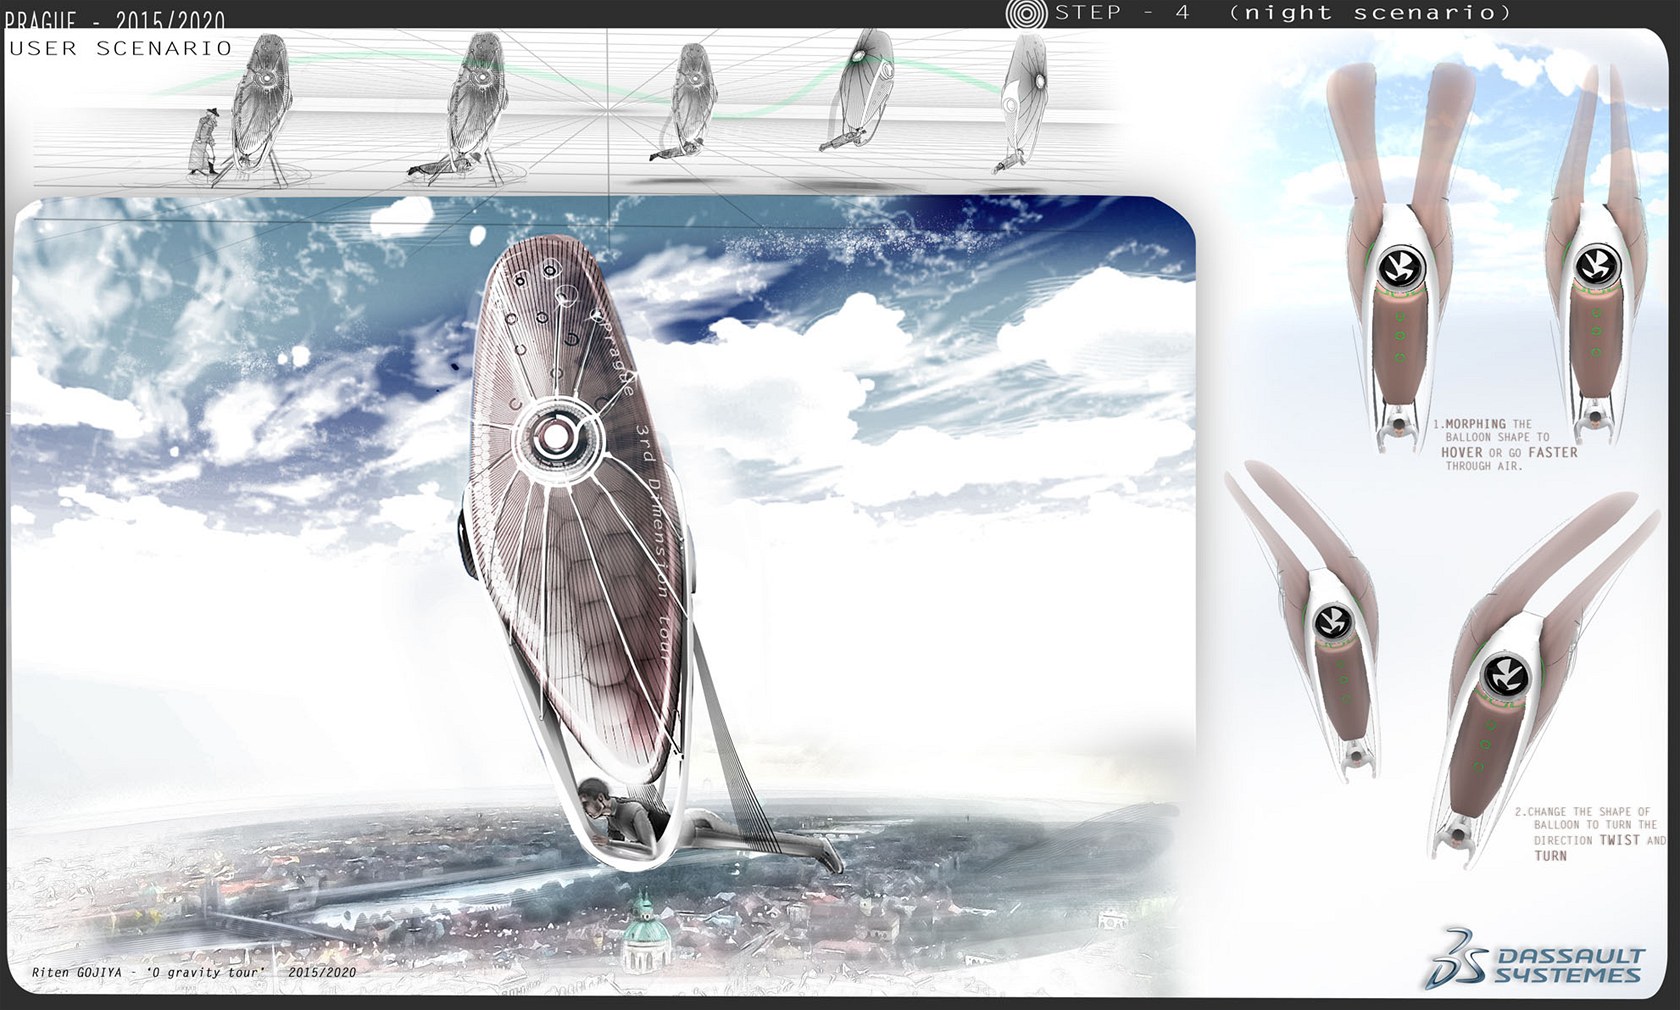Screen dimensions: 1680x1010
Task: Click the PRAGUE - 2015/2020 header text
Action: [x=115, y=18]
